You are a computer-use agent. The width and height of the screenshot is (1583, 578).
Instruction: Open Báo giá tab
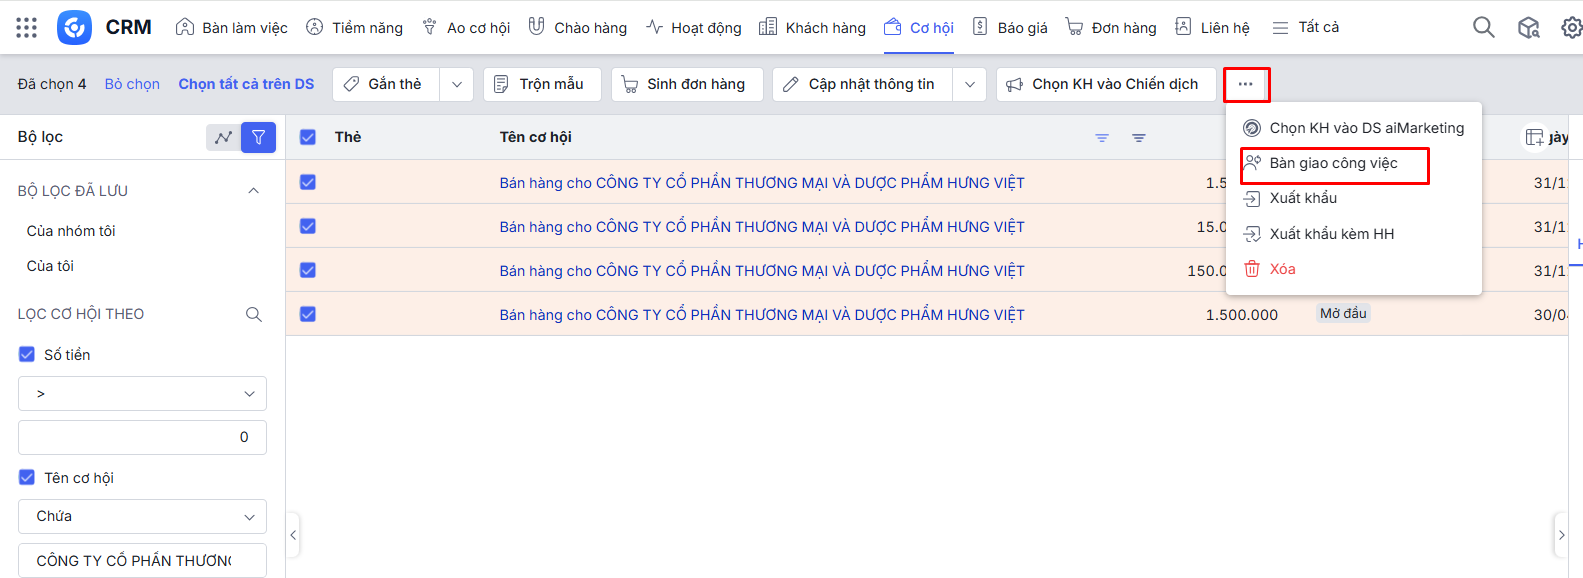[1010, 28]
